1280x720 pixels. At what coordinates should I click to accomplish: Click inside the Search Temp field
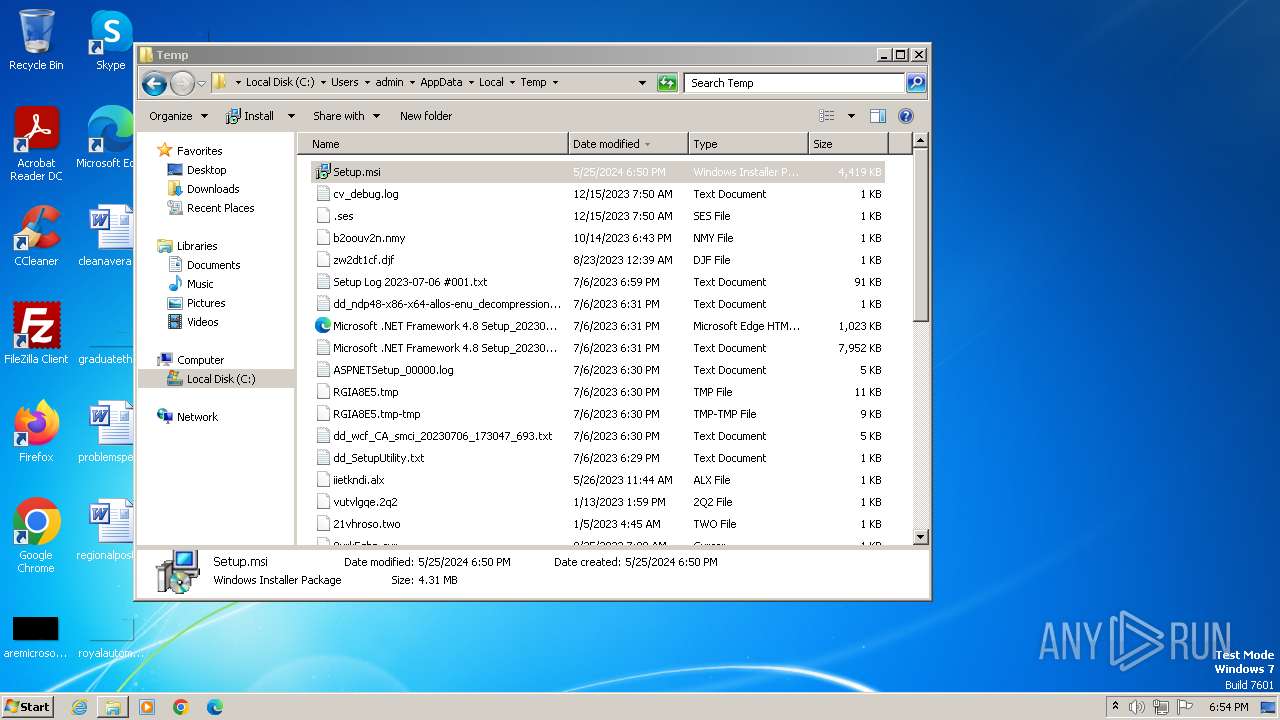794,83
